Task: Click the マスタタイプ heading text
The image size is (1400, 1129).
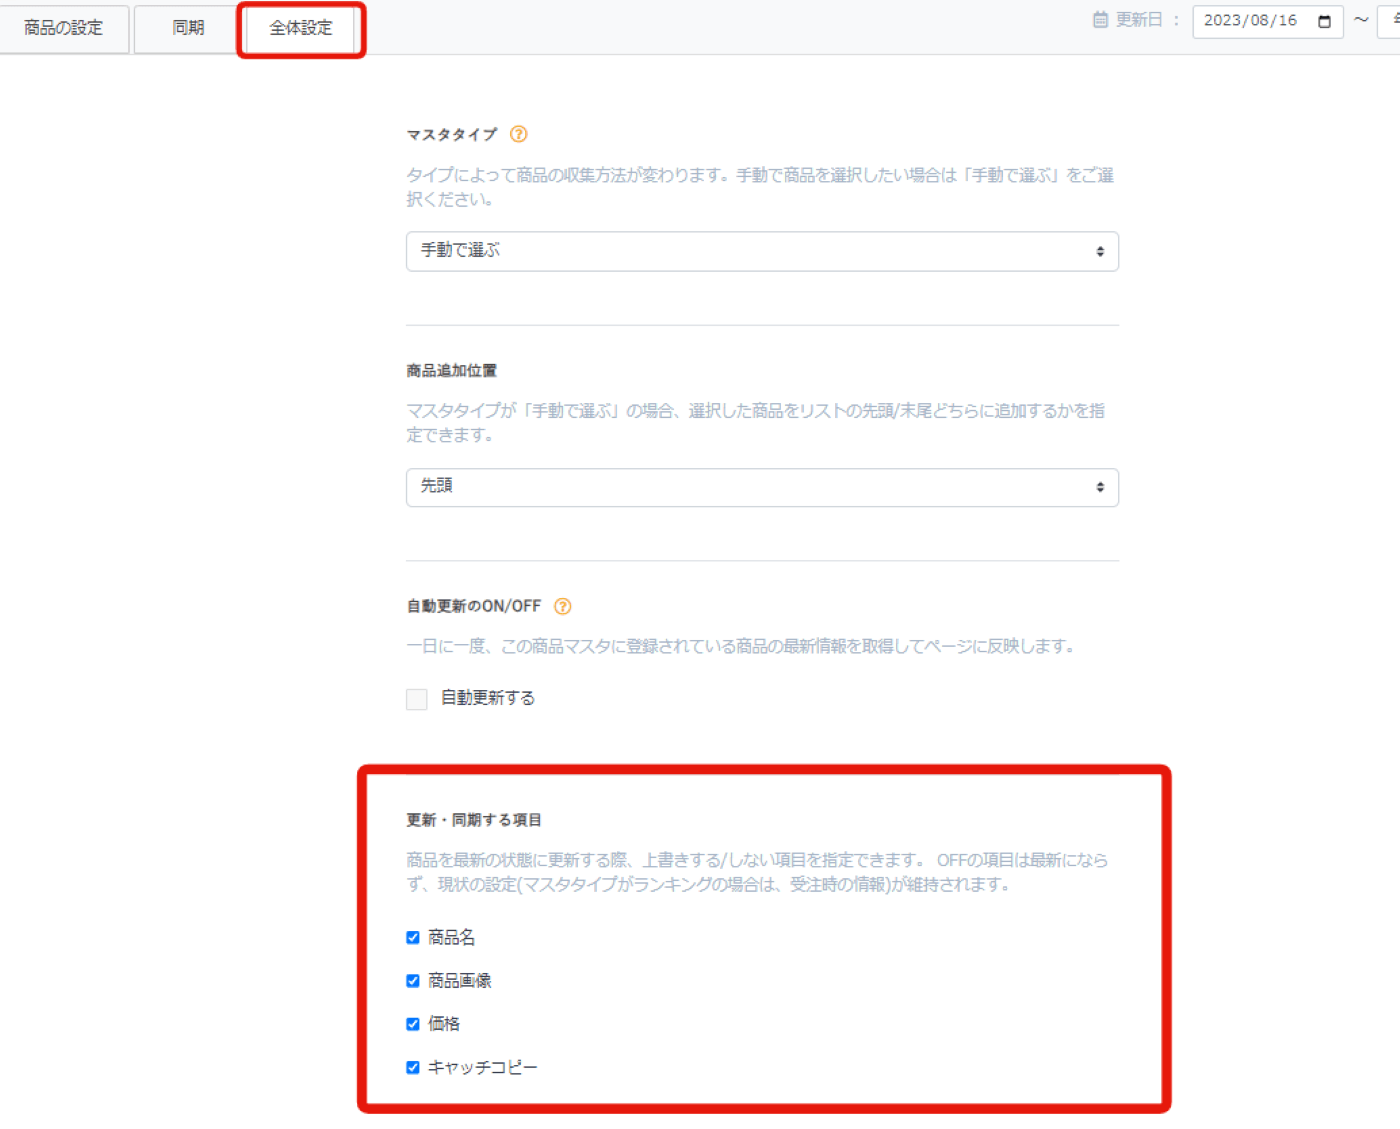Action: tap(451, 134)
